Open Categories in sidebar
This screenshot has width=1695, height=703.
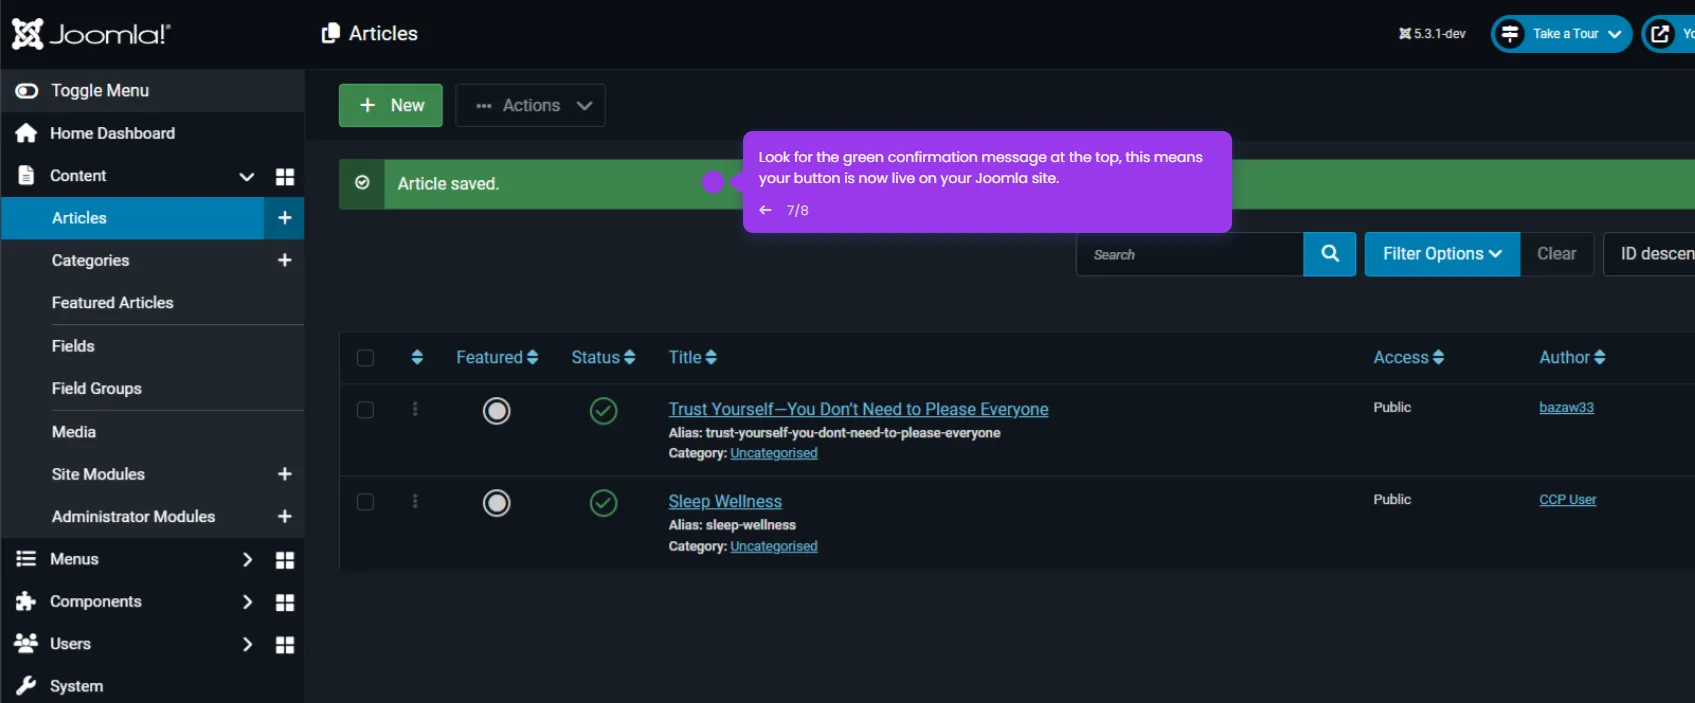90,260
